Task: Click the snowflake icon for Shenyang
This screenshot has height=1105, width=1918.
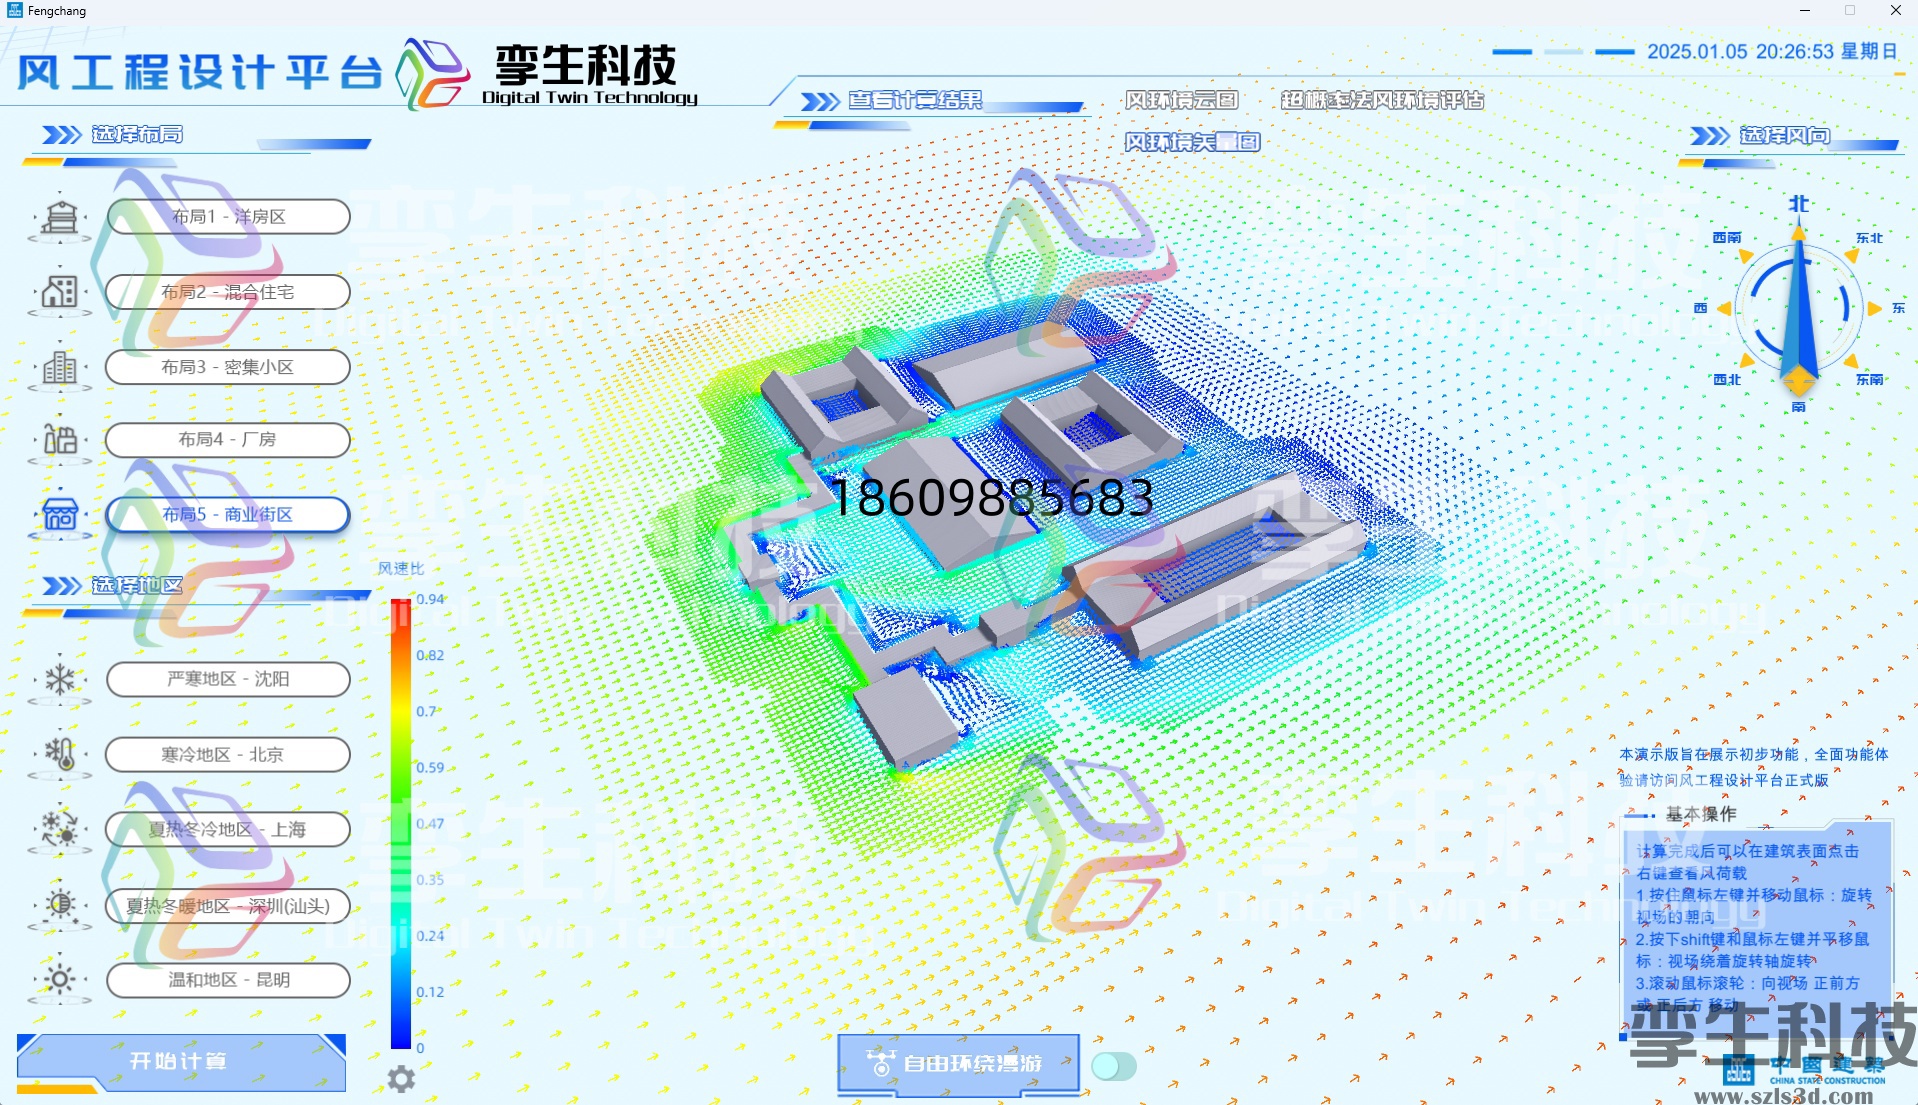Action: click(x=60, y=680)
